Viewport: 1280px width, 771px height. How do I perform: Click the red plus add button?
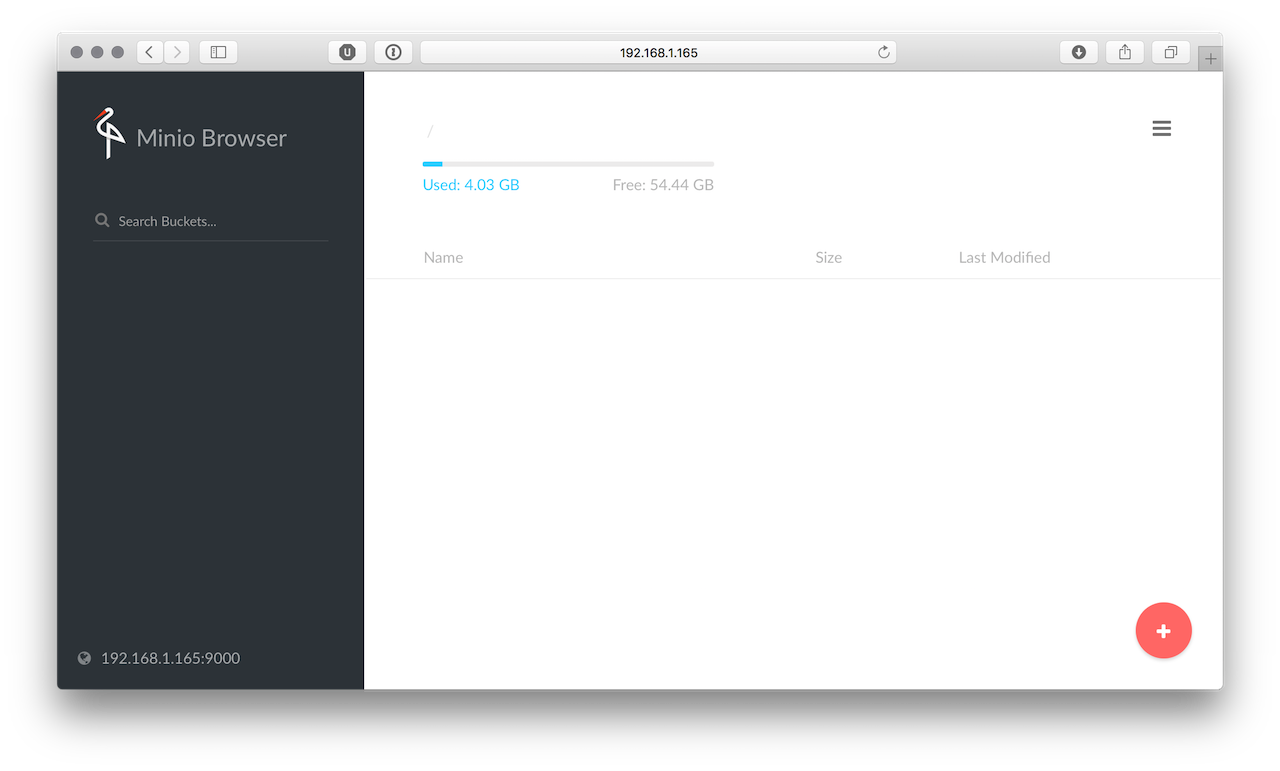click(x=1163, y=631)
